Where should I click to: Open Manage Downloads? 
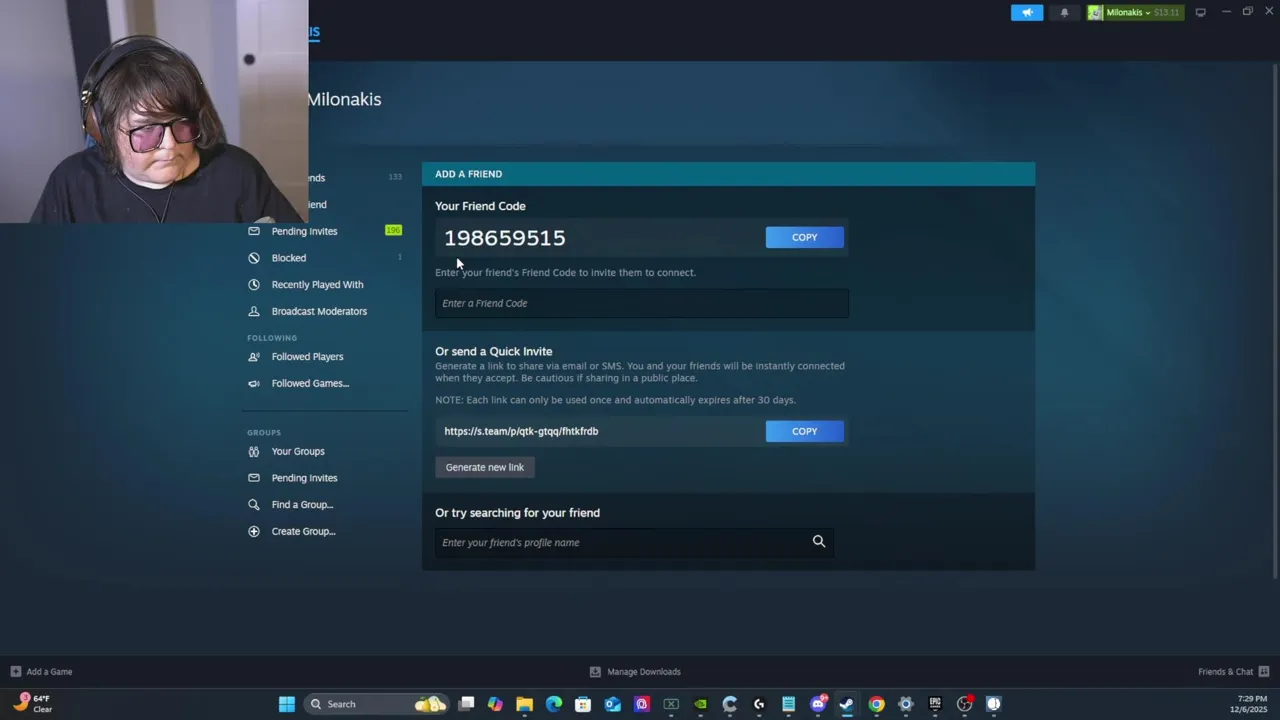635,672
